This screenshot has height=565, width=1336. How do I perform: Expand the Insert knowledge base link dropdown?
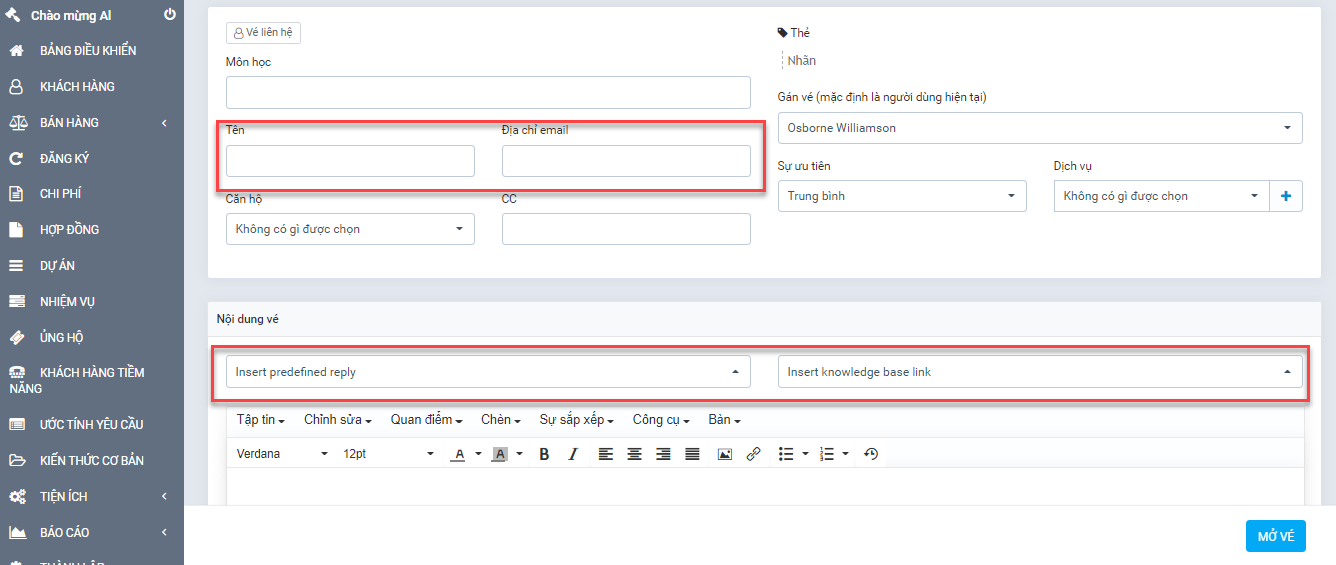coord(1039,372)
